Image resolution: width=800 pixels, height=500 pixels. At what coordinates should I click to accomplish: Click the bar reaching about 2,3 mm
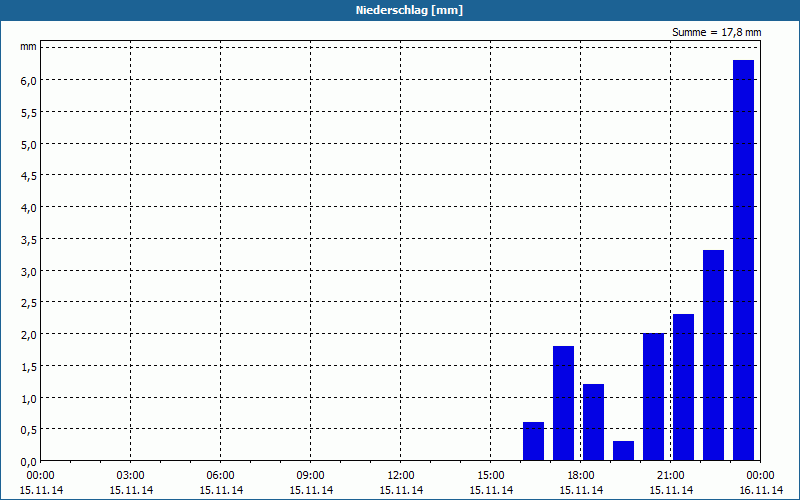coord(683,387)
